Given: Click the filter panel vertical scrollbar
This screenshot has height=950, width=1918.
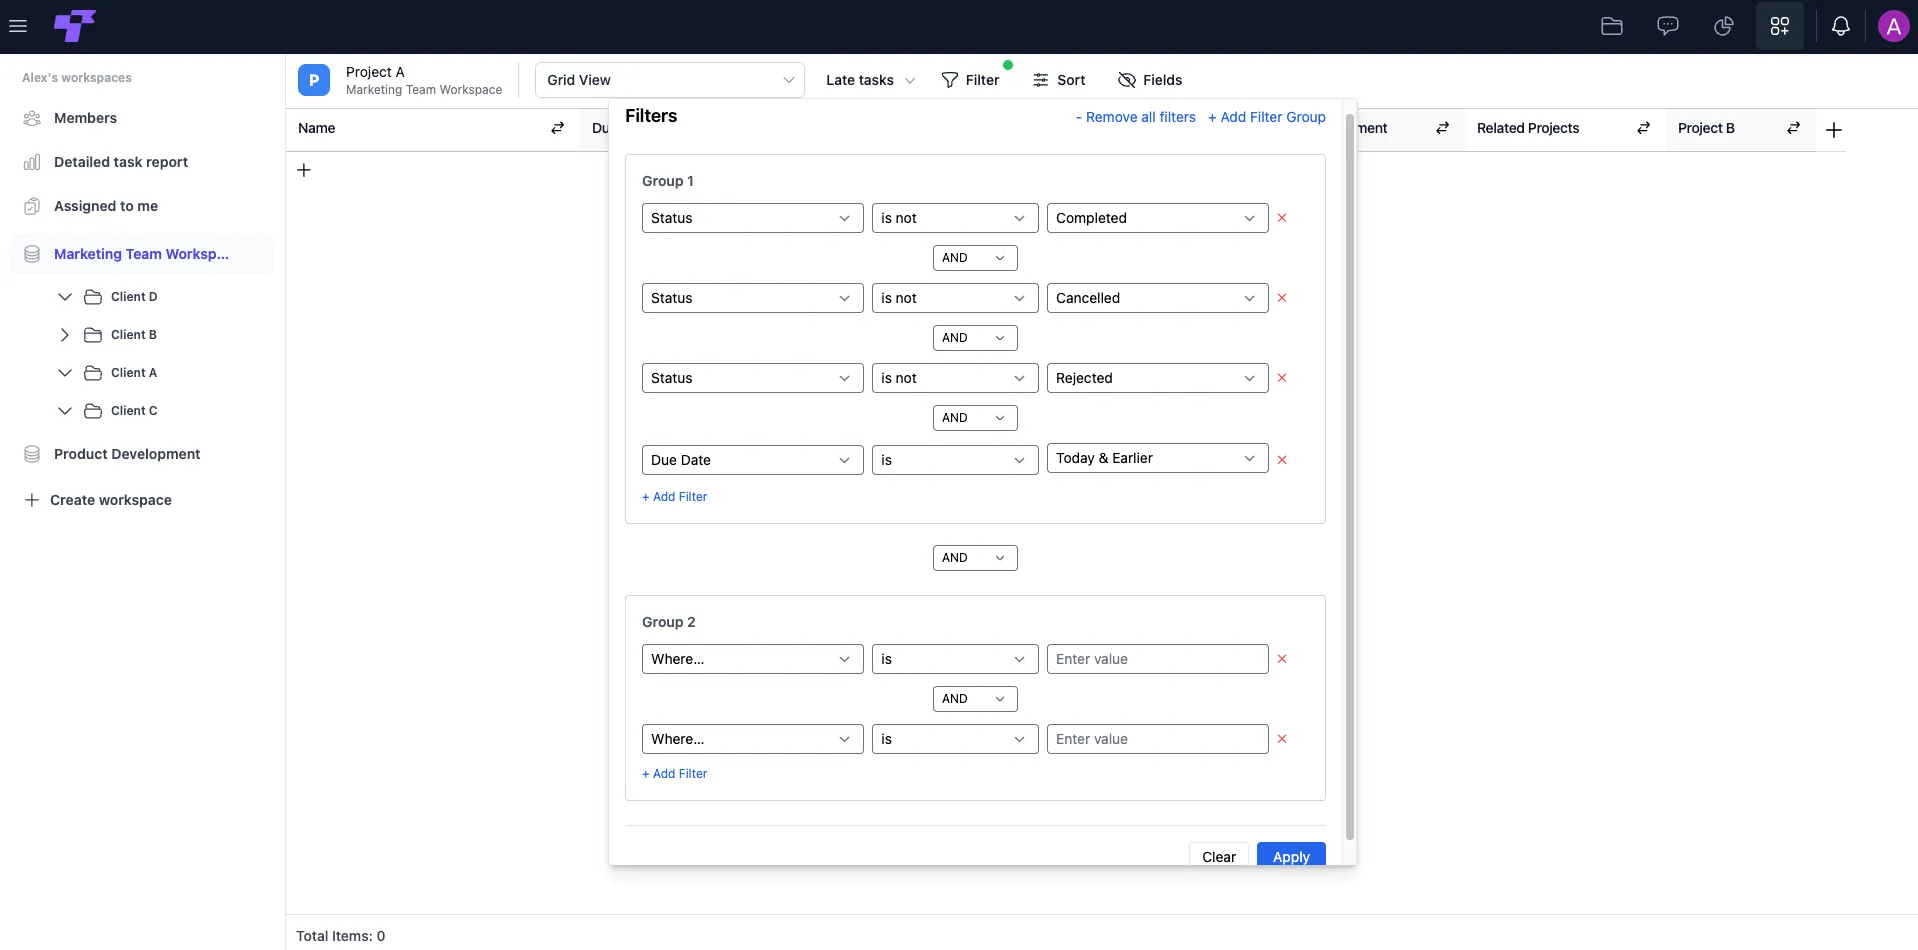Looking at the screenshot, I should 1349,477.
